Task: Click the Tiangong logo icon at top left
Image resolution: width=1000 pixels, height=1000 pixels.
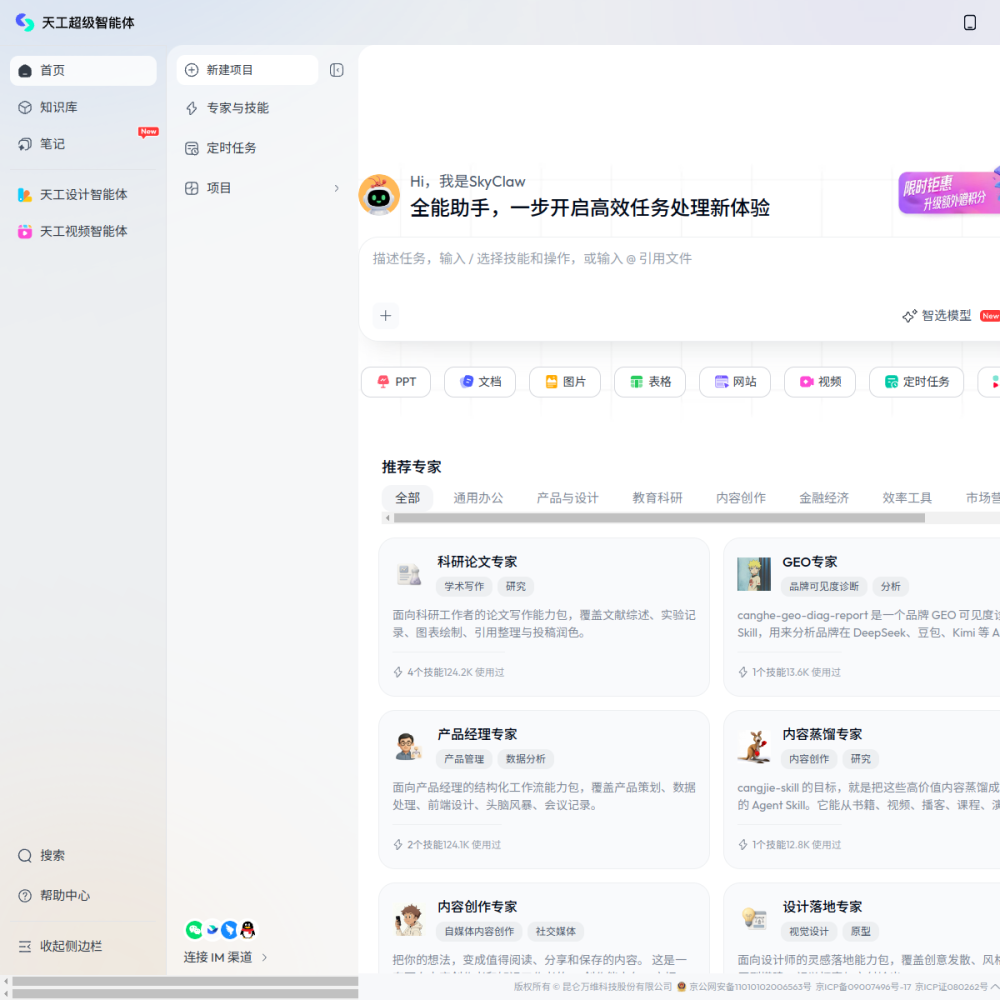Action: point(25,22)
